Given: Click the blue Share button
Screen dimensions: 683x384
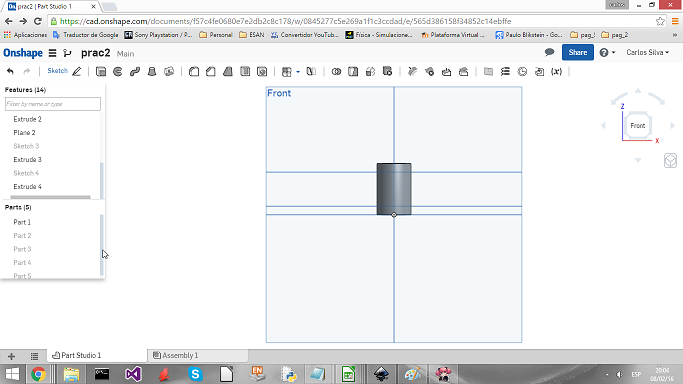Looking at the screenshot, I should 578,52.
